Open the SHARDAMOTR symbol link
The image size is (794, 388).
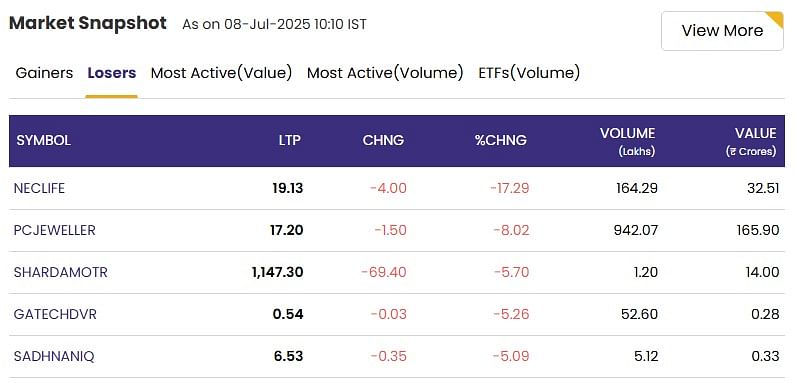pyautogui.click(x=61, y=273)
